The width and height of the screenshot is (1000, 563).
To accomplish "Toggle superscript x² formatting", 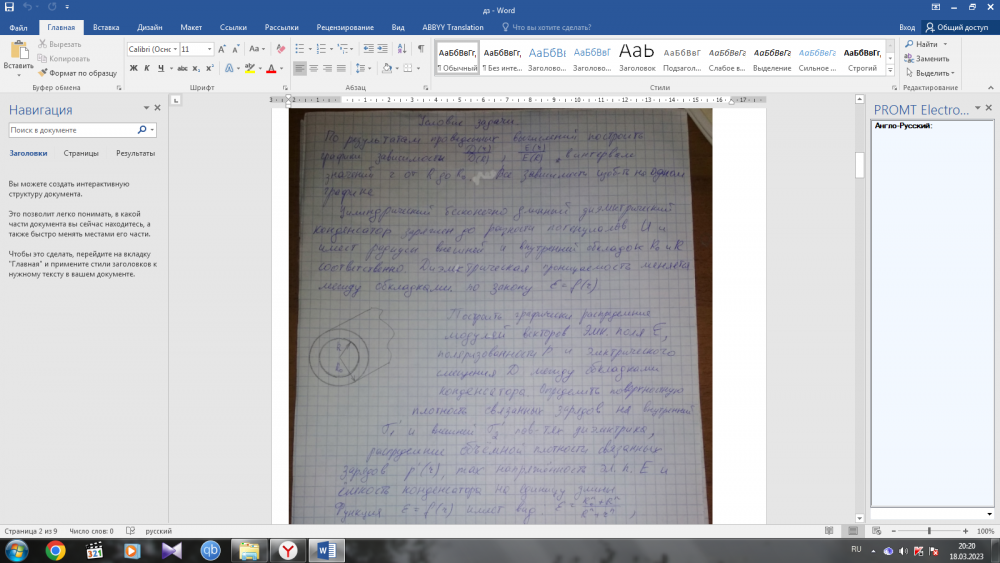I will (210, 68).
